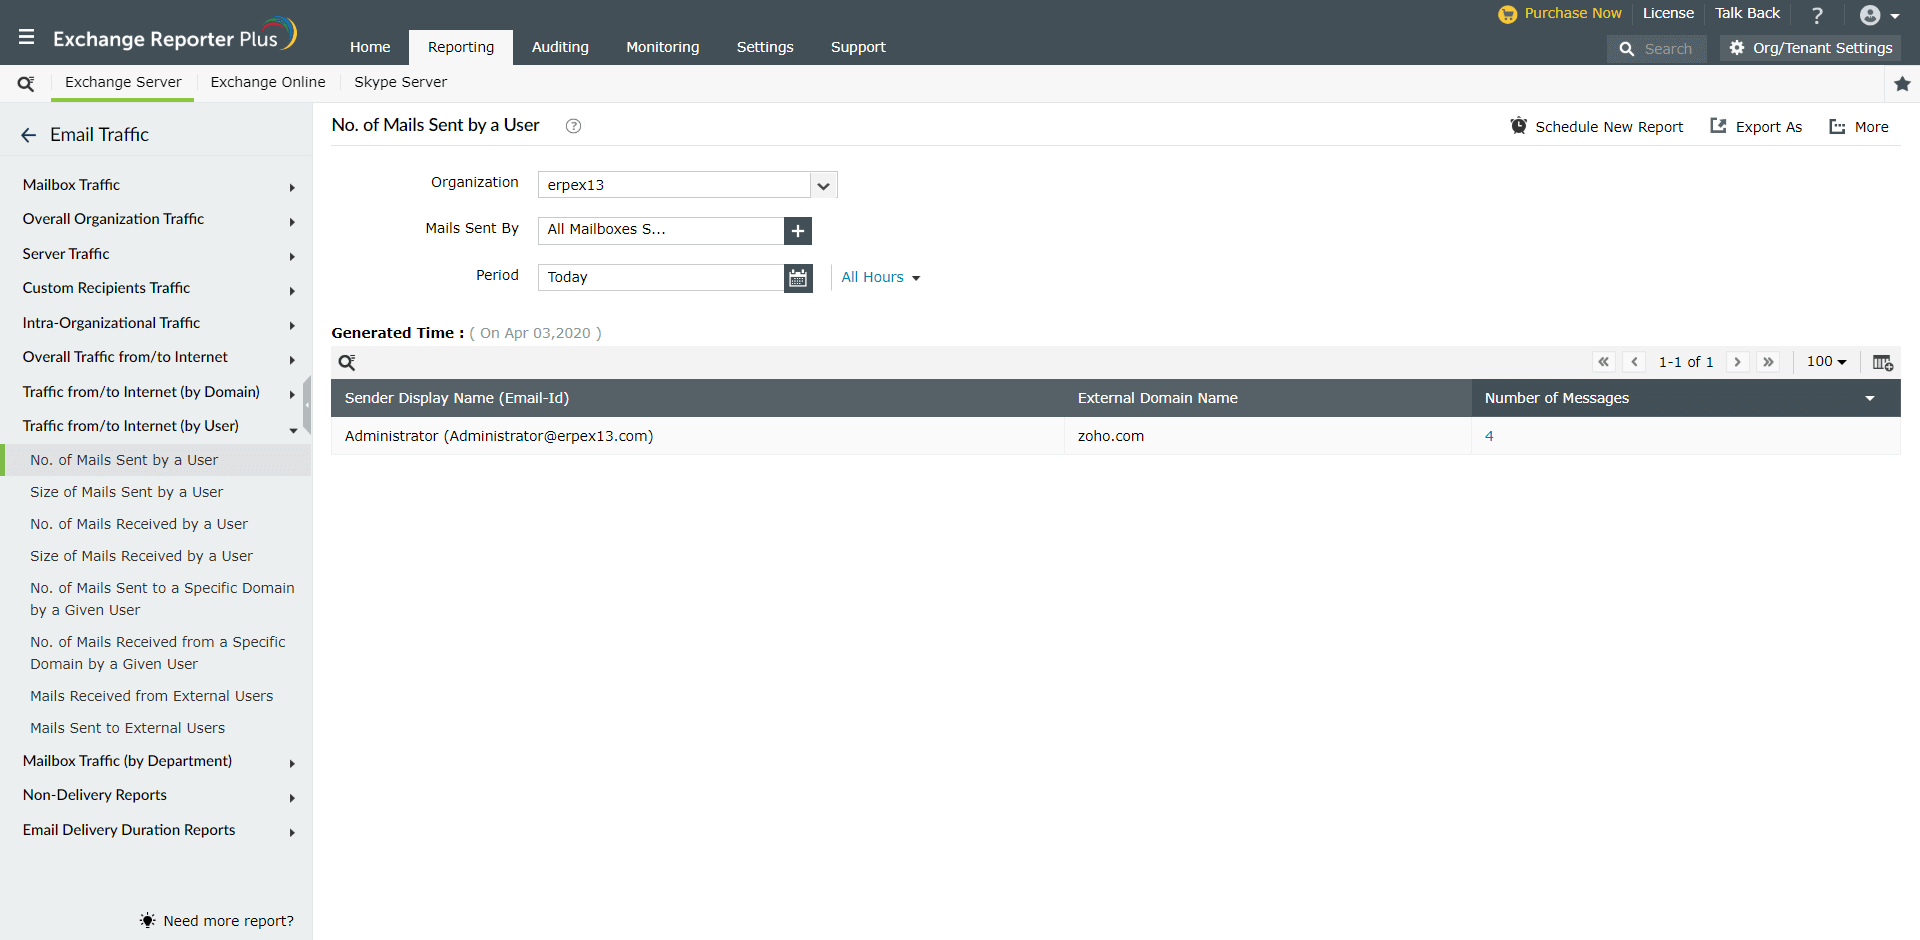Expand Server Traffic category
The height and width of the screenshot is (940, 1920).
click(x=292, y=256)
